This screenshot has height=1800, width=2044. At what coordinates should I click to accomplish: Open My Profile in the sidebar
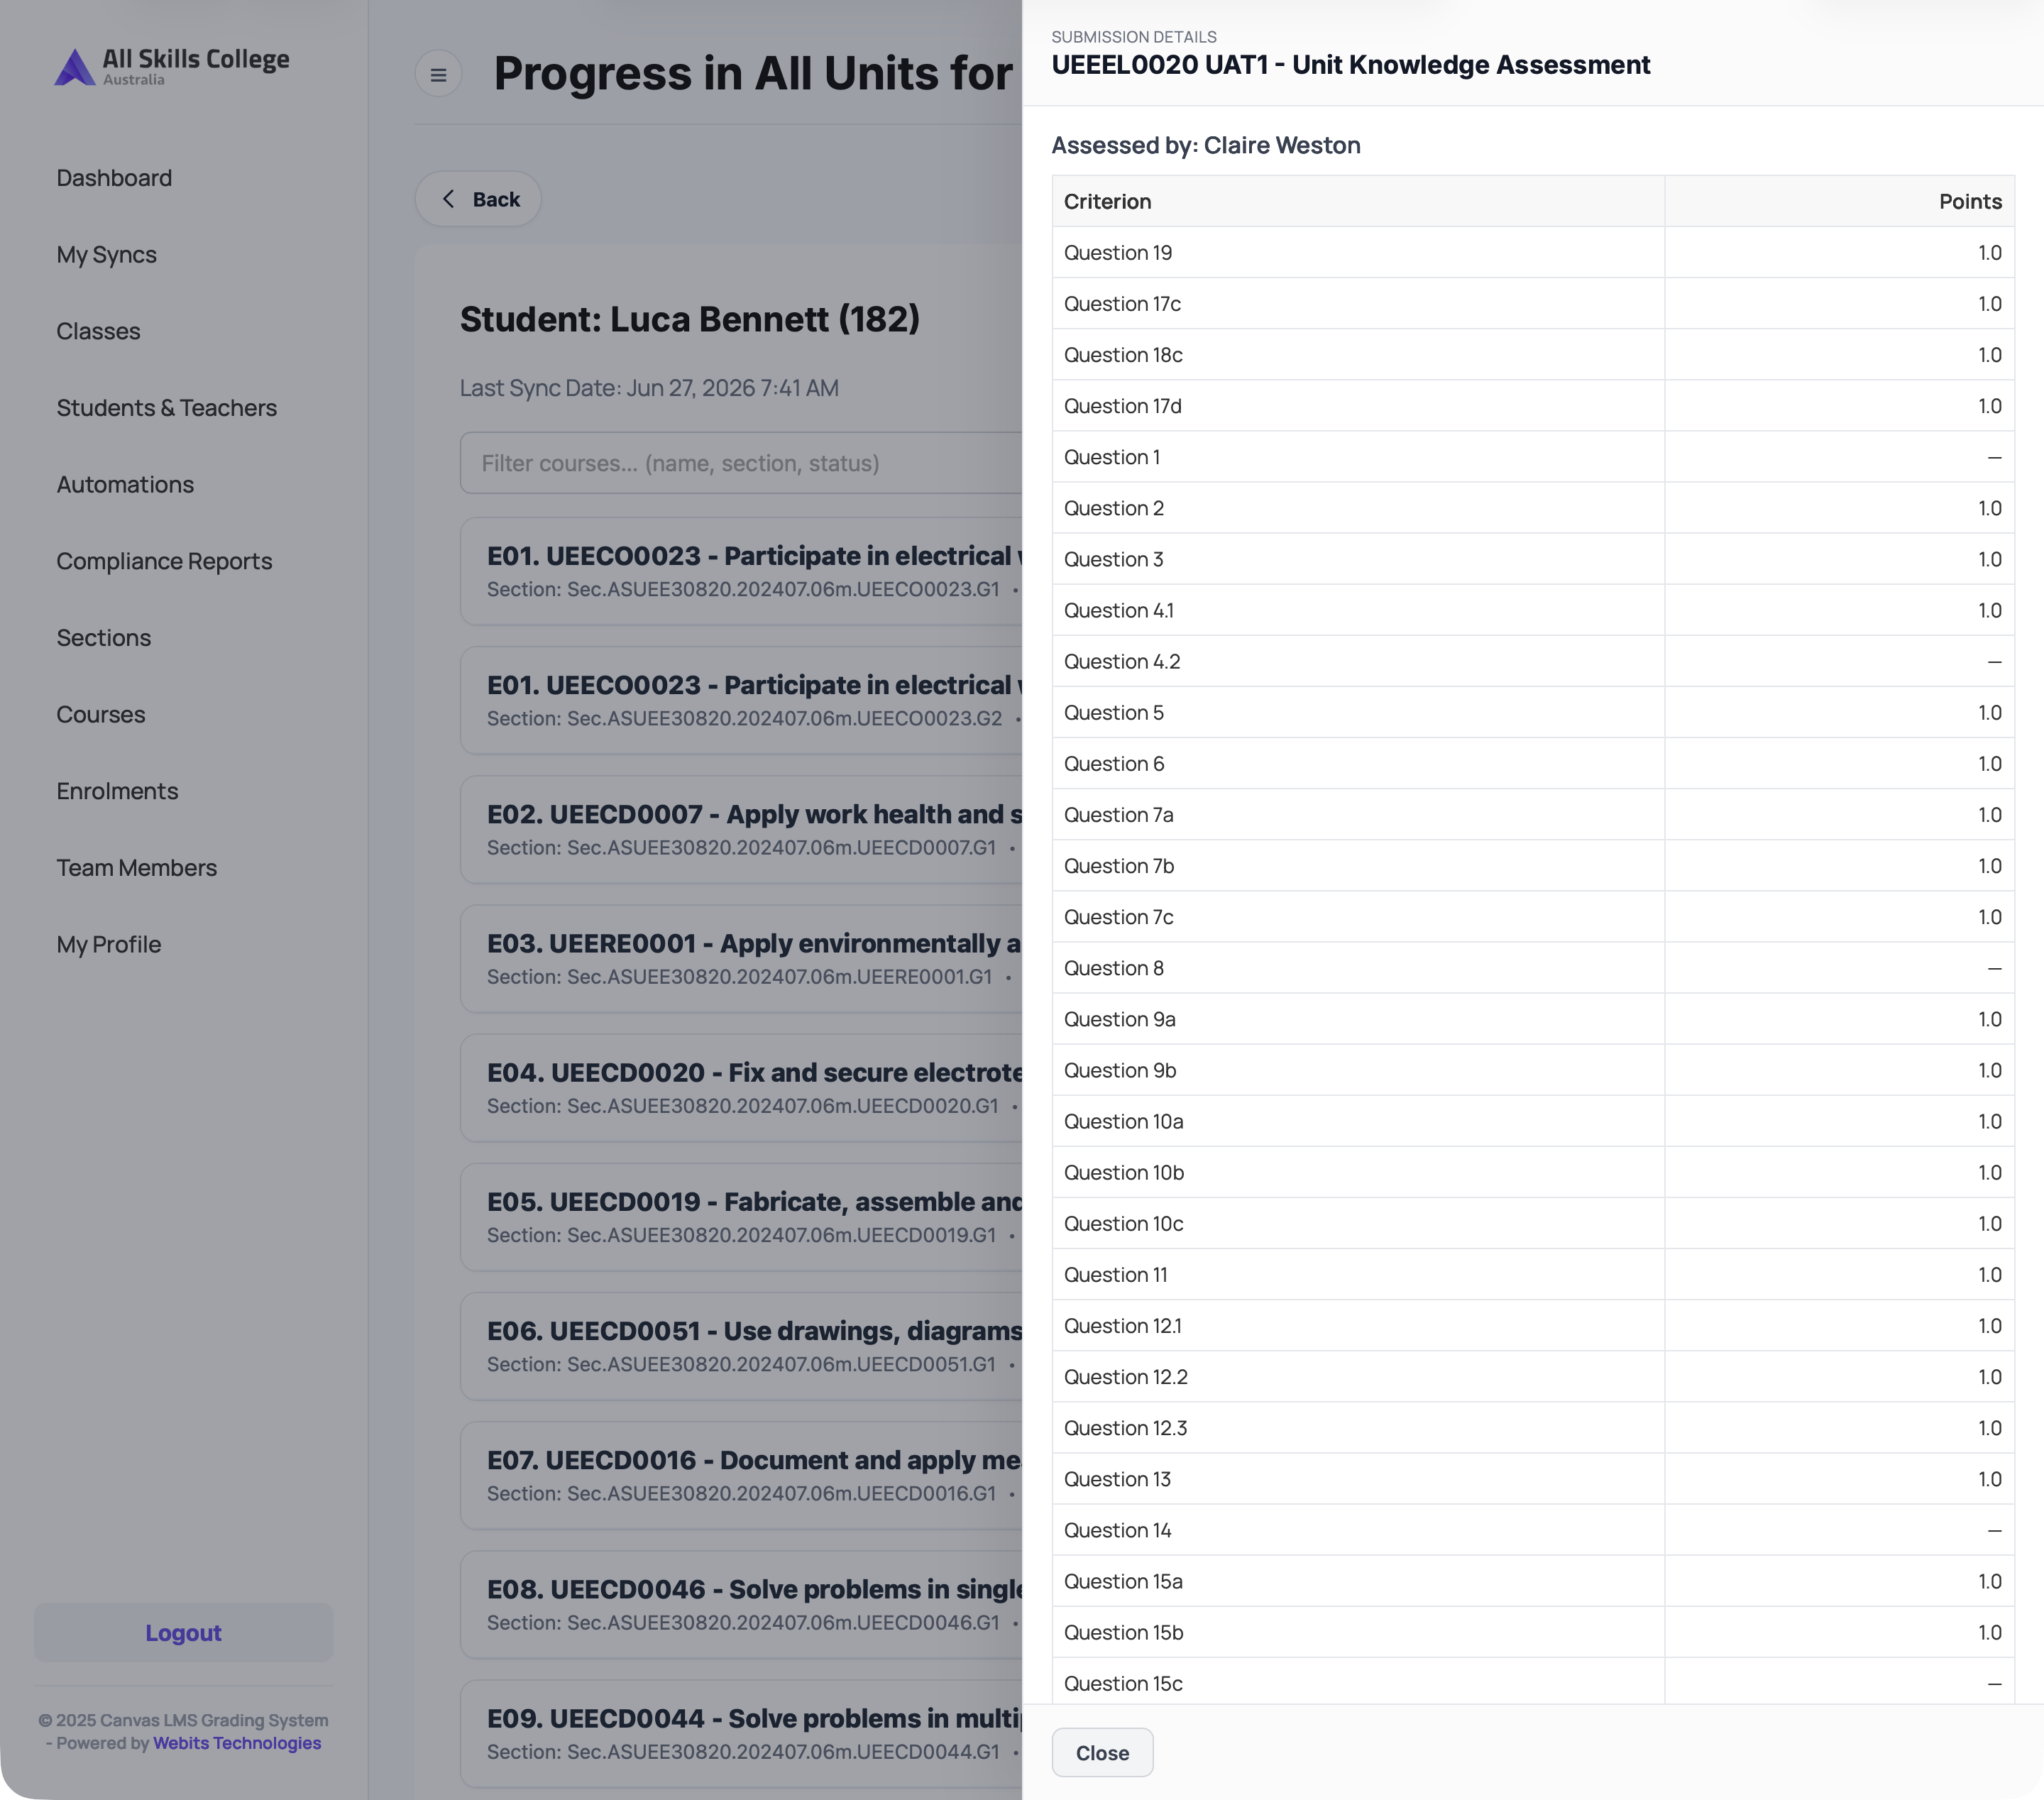109,945
